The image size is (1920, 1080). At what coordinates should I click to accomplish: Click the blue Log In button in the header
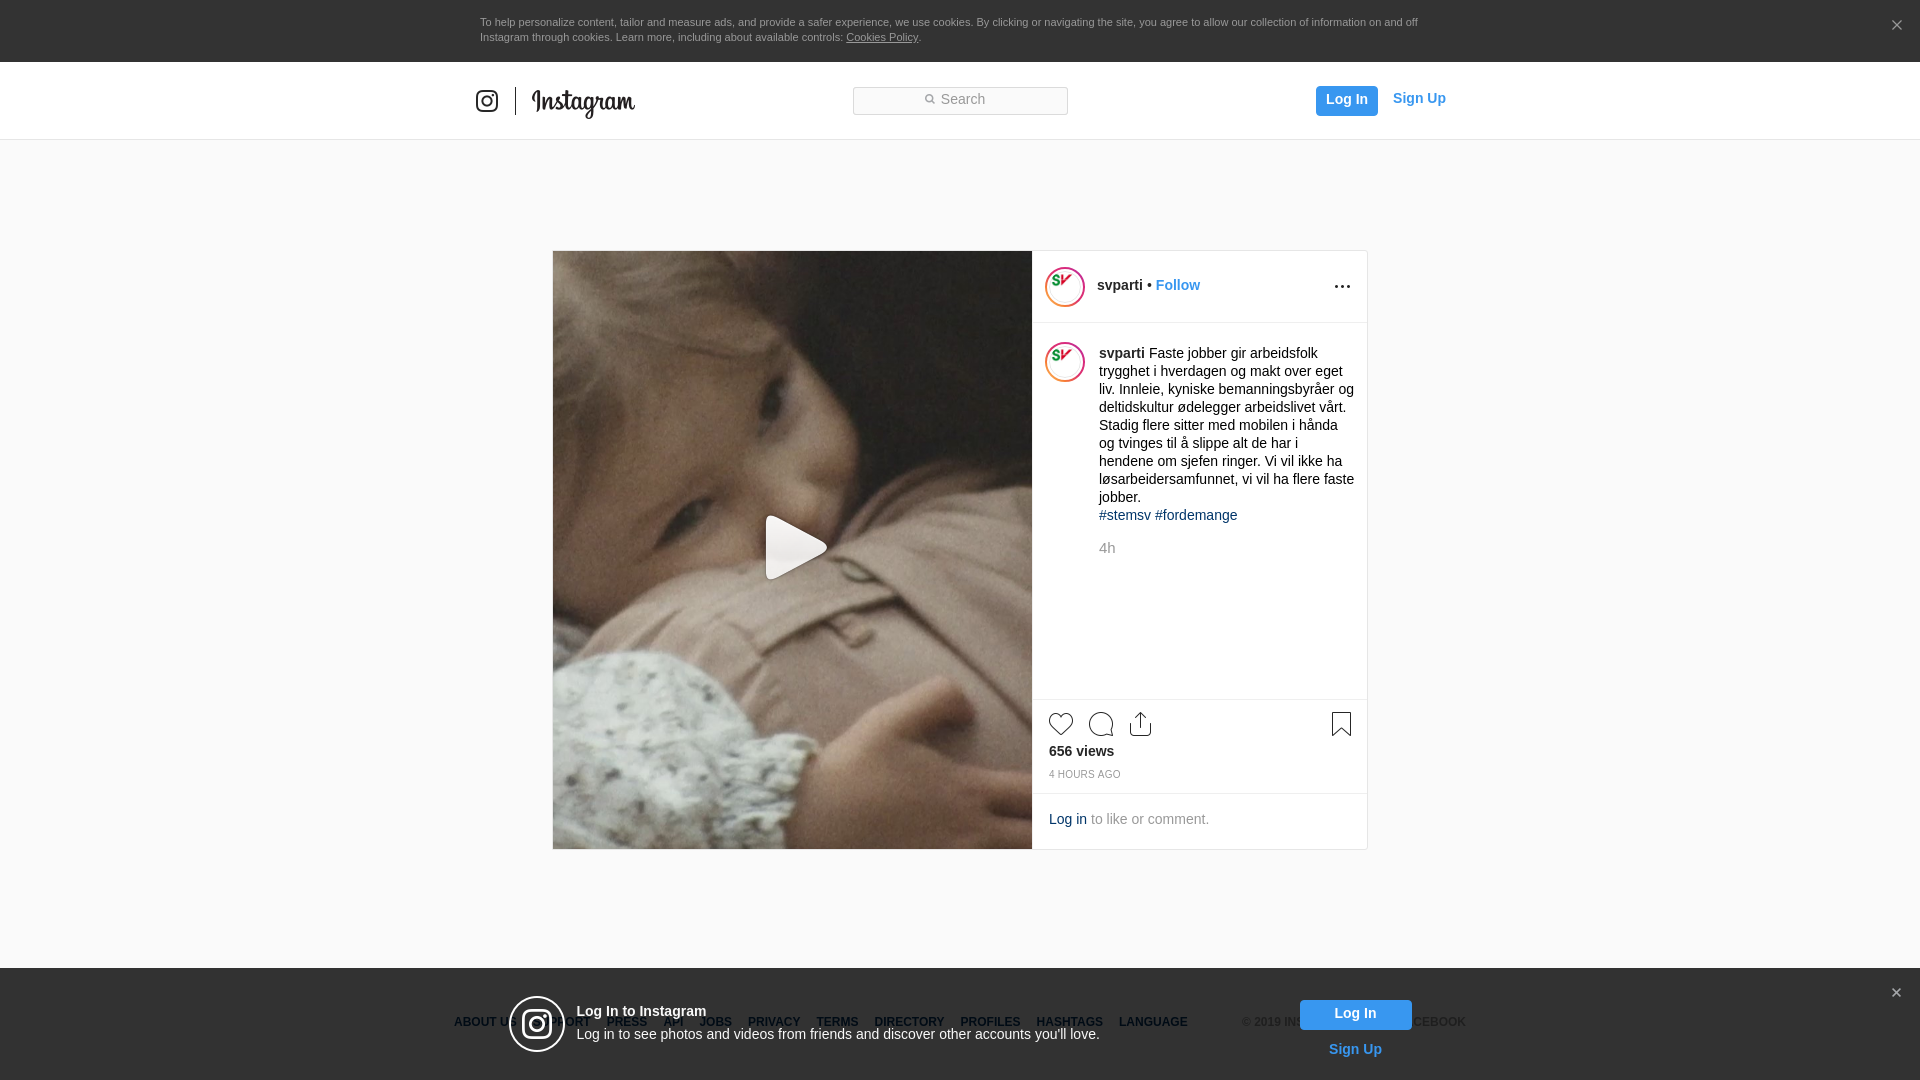(1346, 100)
